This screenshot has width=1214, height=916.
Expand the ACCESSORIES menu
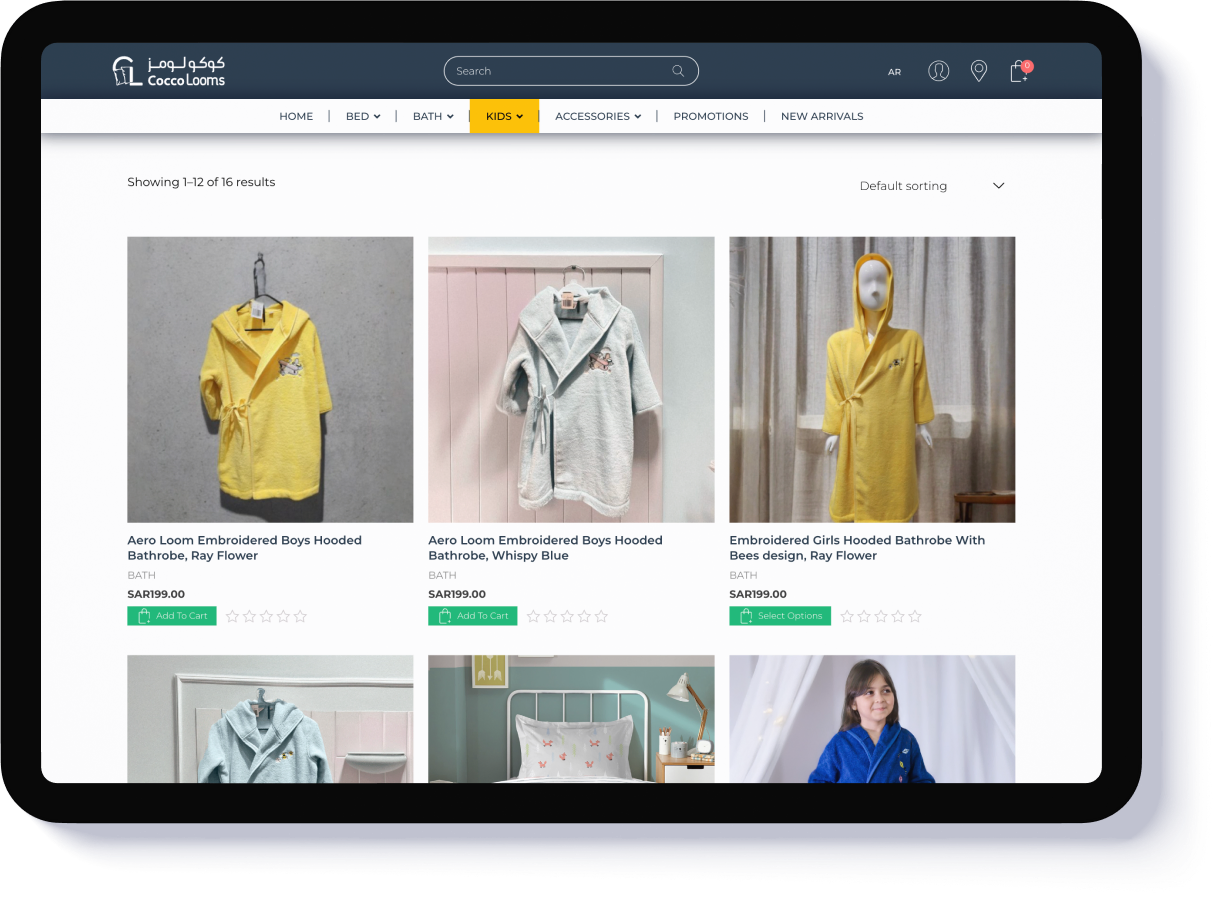pyautogui.click(x=597, y=116)
